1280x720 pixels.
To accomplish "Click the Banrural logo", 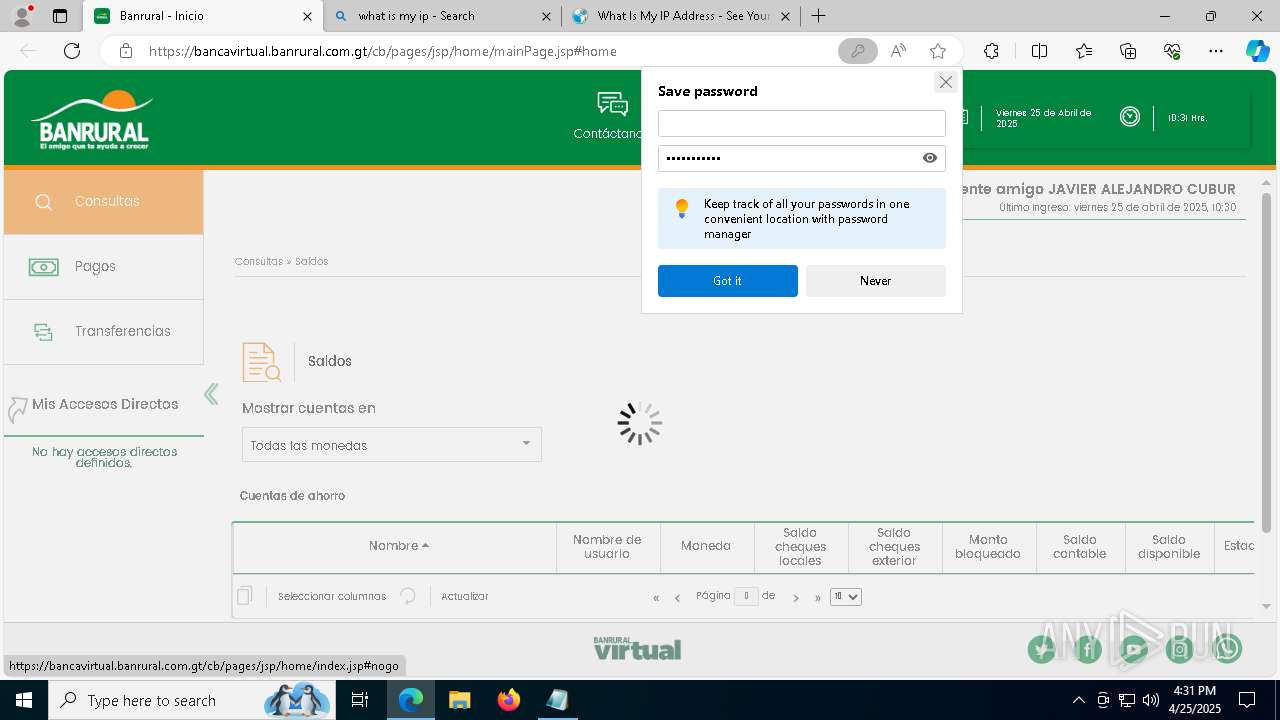I will 92,120.
